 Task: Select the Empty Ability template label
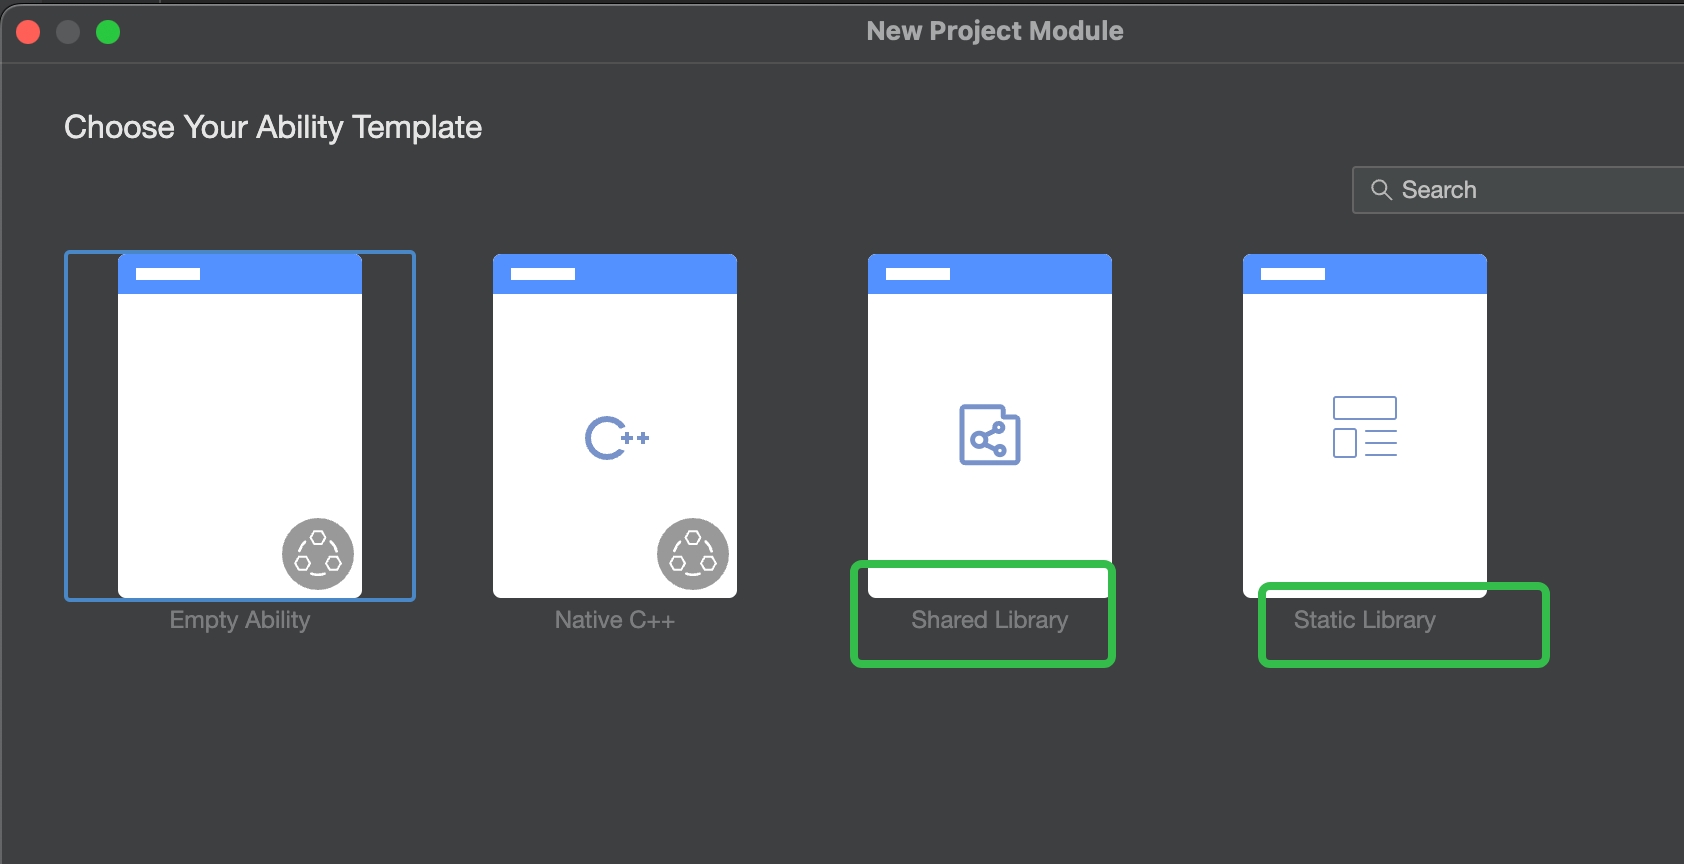[x=240, y=620]
